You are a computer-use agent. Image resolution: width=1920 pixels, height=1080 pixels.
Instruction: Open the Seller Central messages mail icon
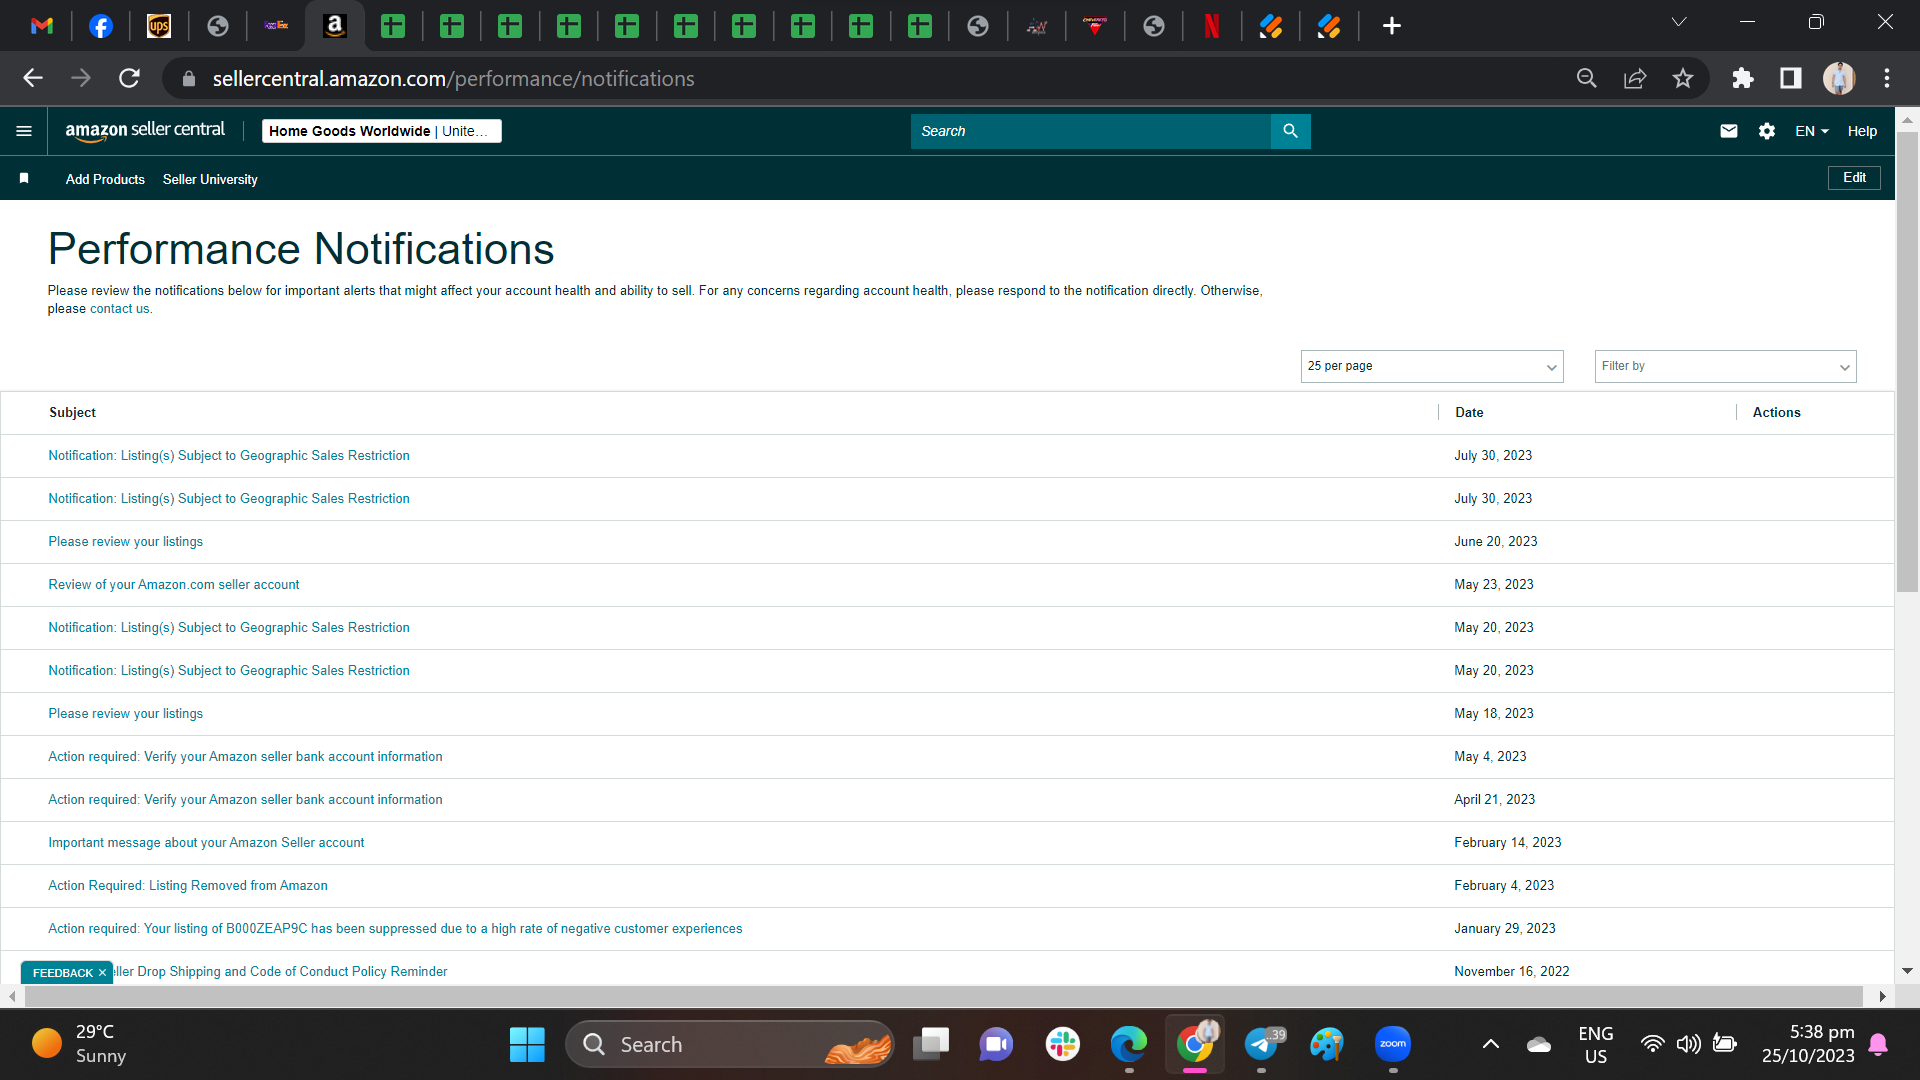(1728, 131)
